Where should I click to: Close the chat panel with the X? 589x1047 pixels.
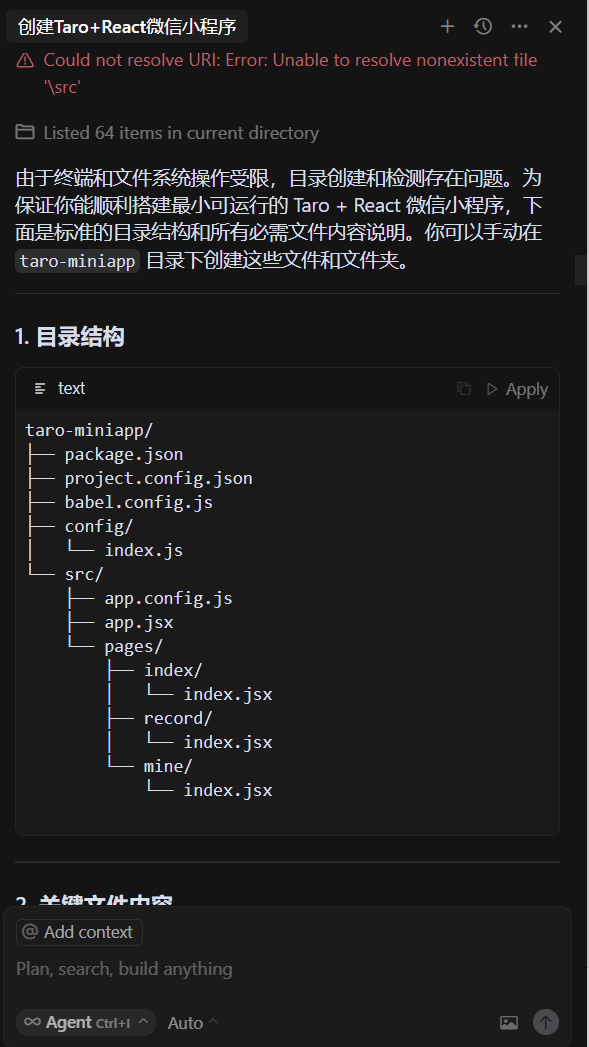click(555, 27)
